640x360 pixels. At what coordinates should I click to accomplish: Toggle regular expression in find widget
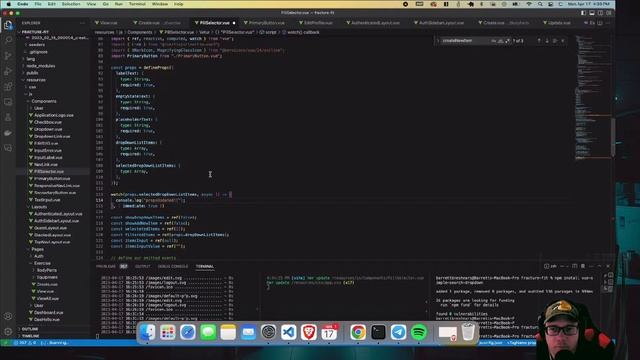507,41
